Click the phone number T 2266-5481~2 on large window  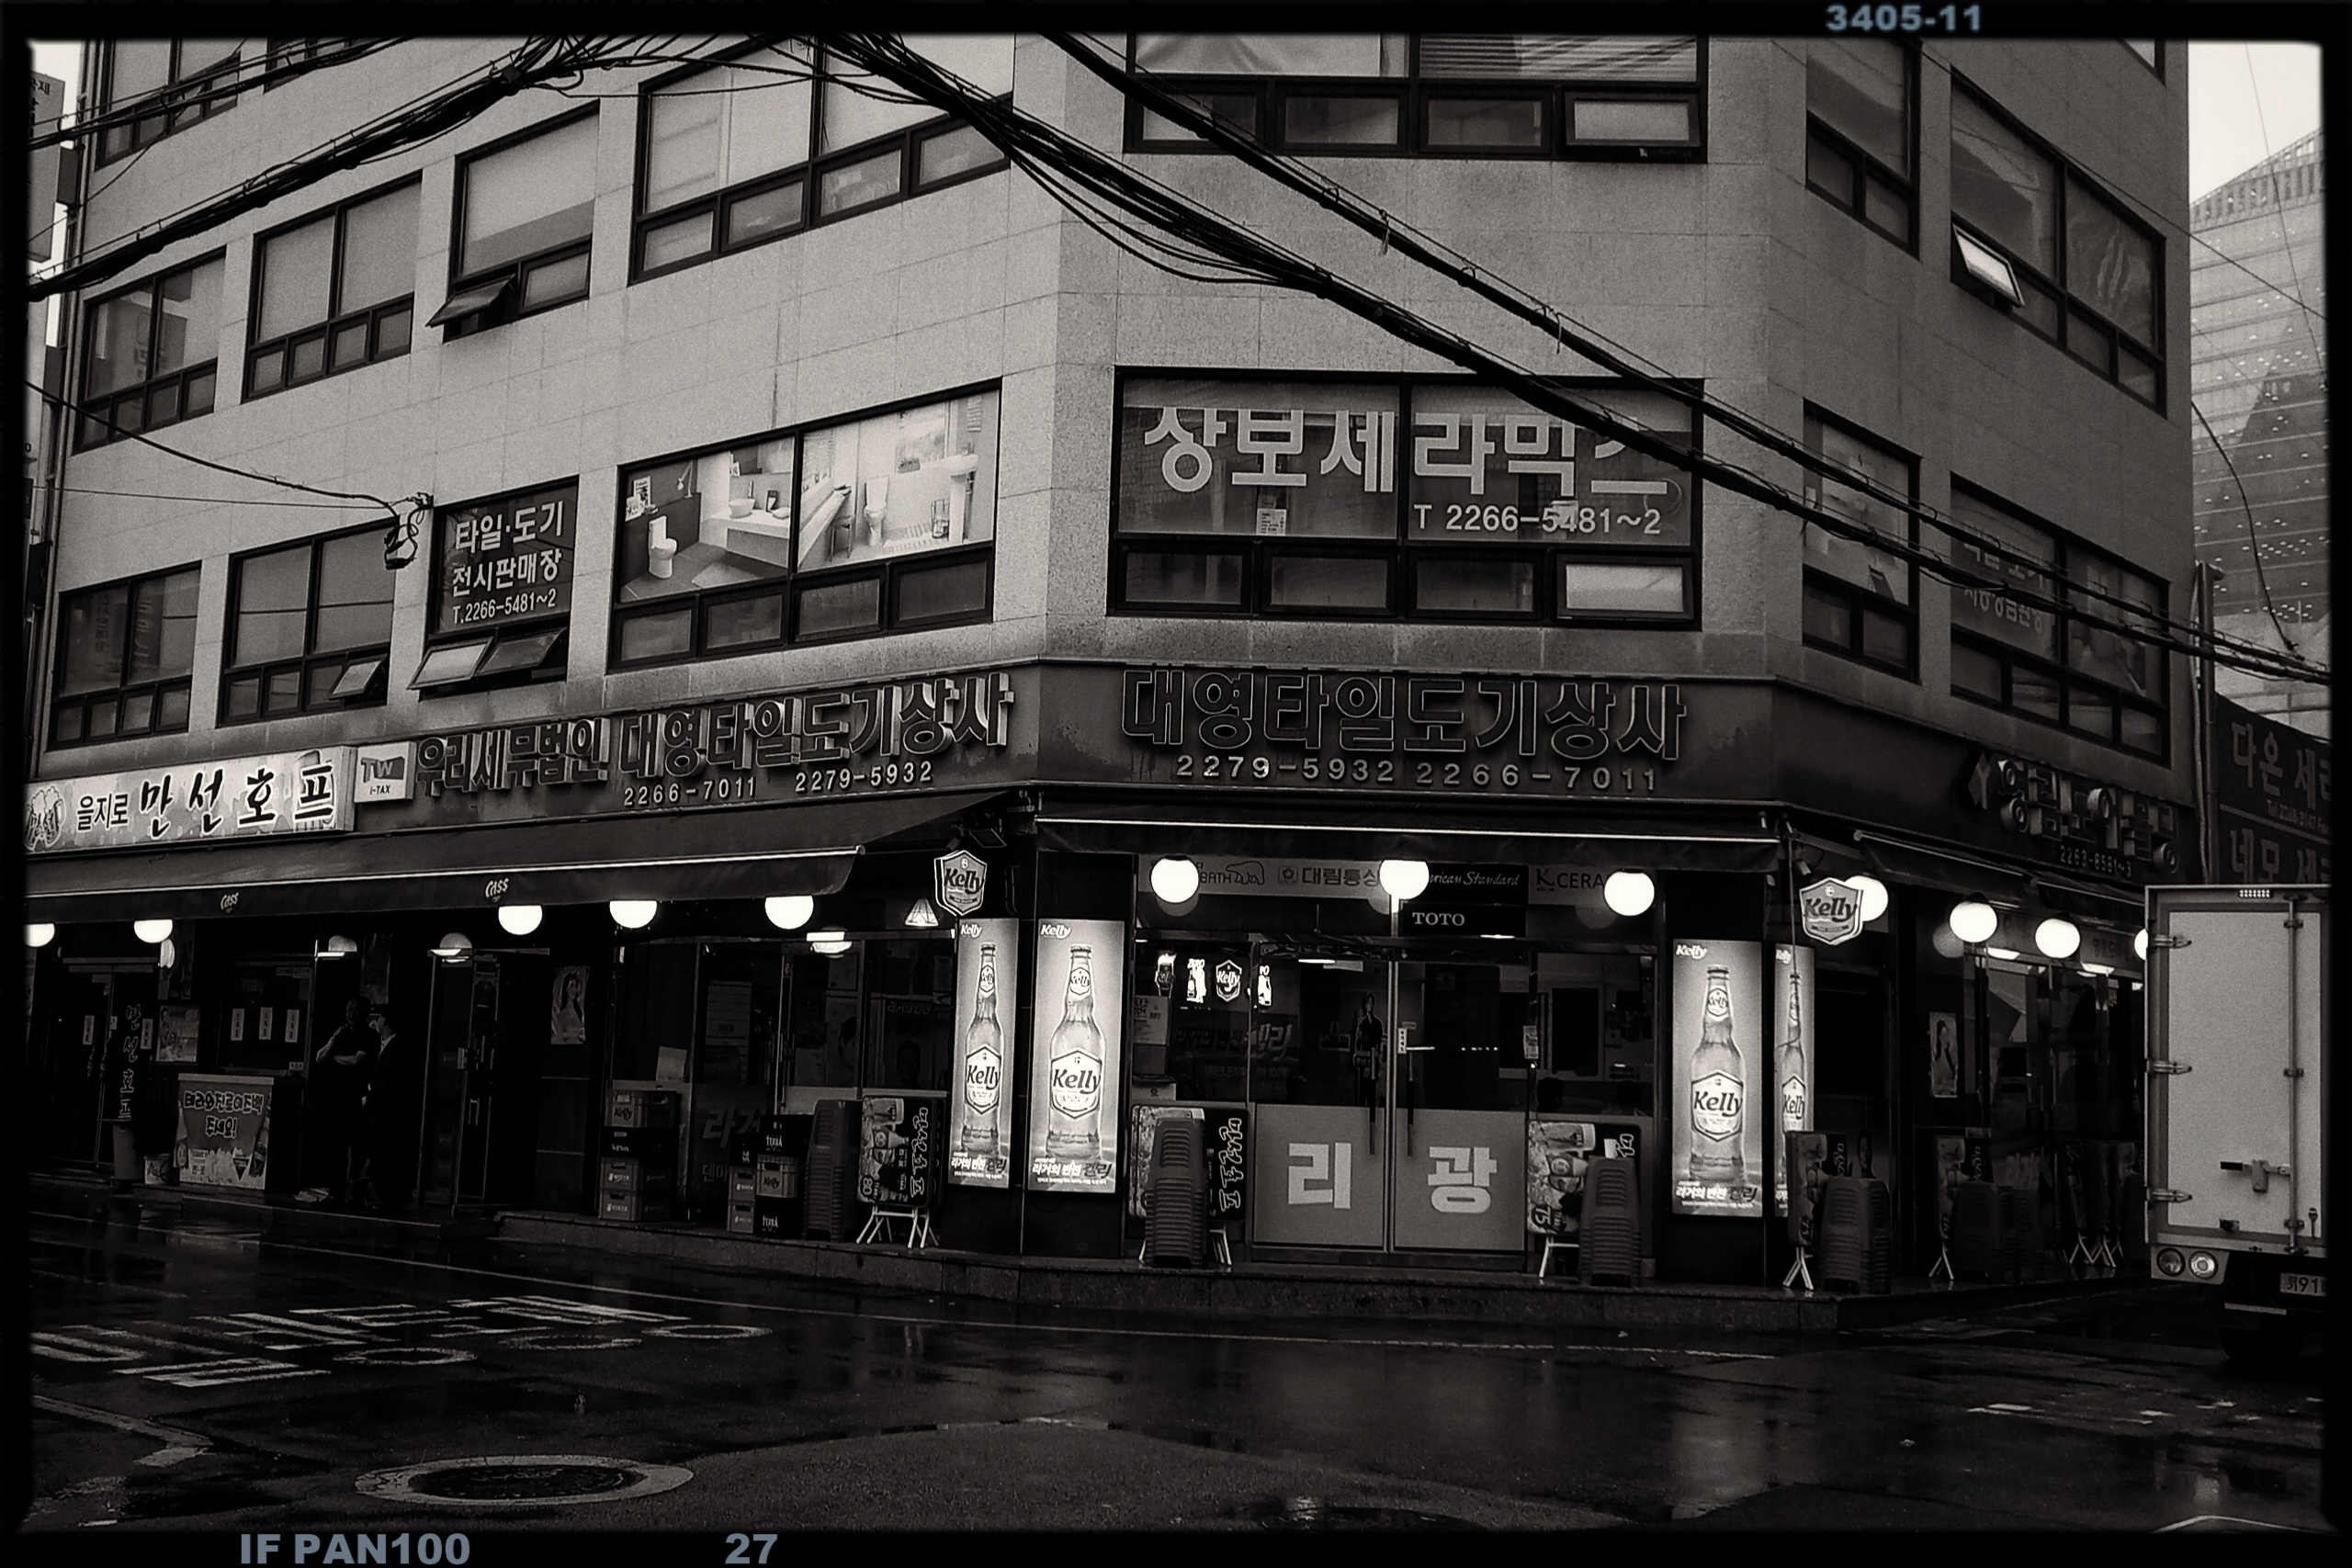pos(1536,519)
